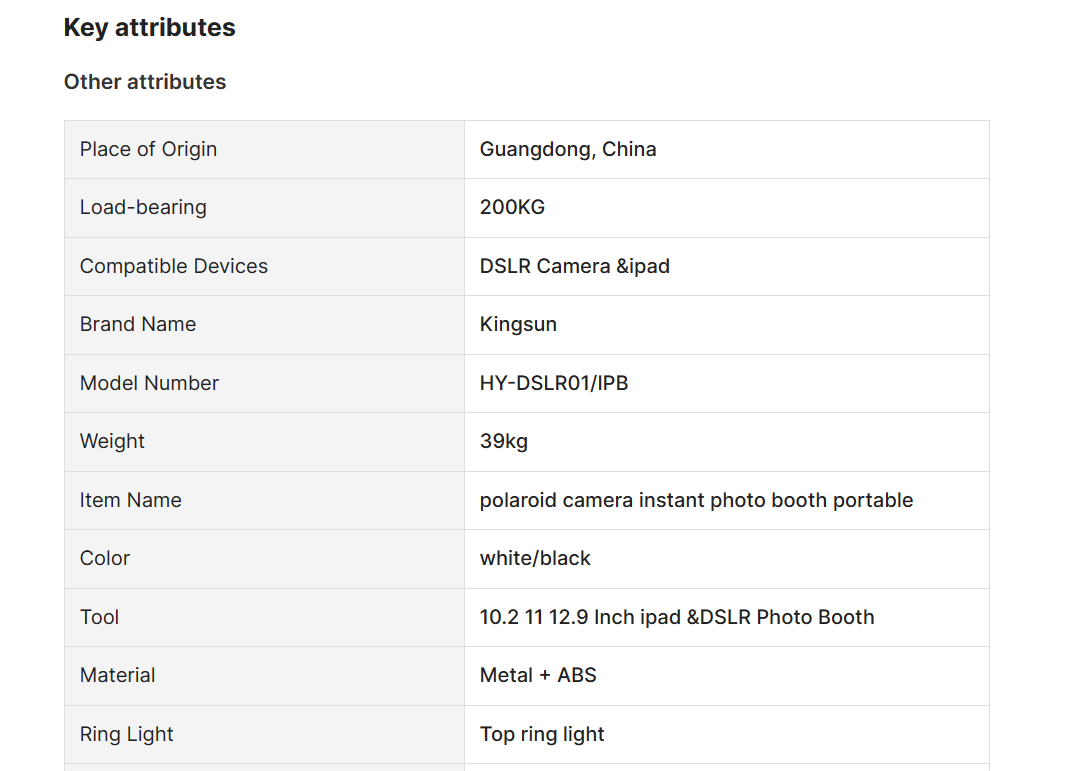Click the 200KG value cell
This screenshot has width=1072, height=771.
pos(727,208)
